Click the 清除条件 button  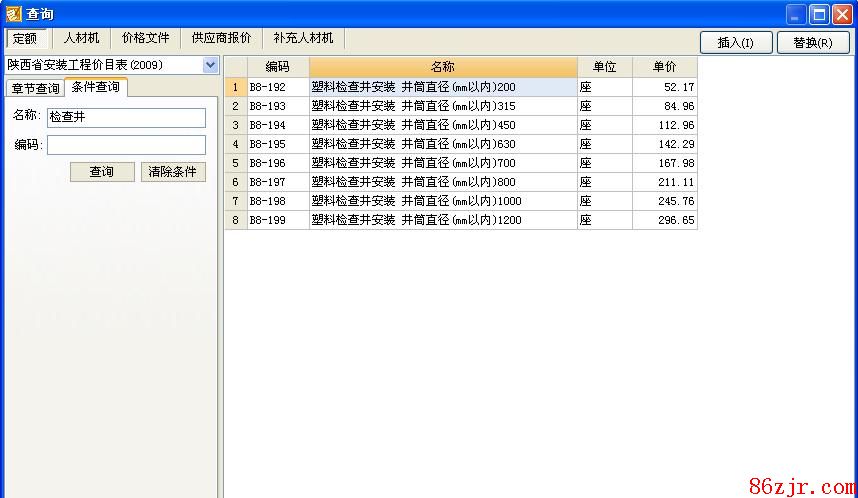(x=172, y=172)
